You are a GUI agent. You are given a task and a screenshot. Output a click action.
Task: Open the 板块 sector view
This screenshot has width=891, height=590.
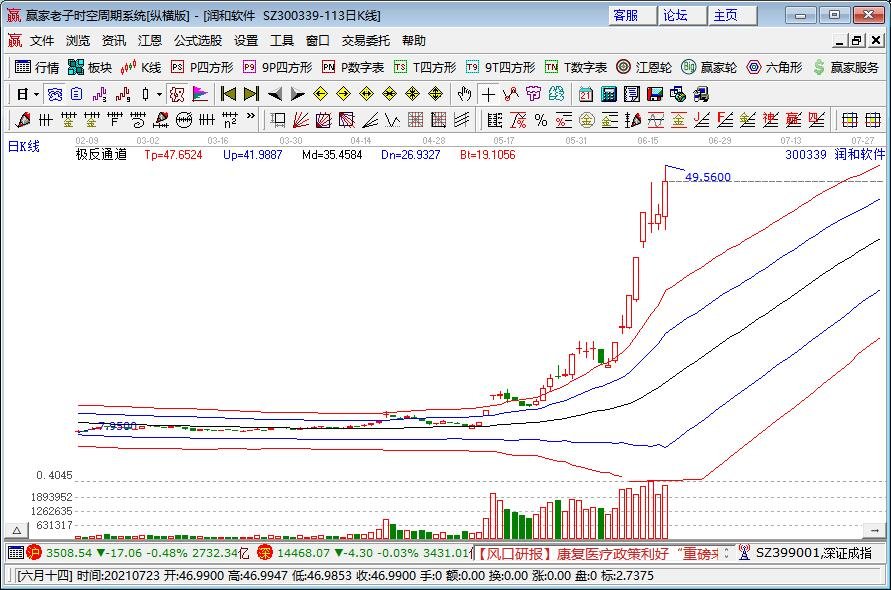90,68
